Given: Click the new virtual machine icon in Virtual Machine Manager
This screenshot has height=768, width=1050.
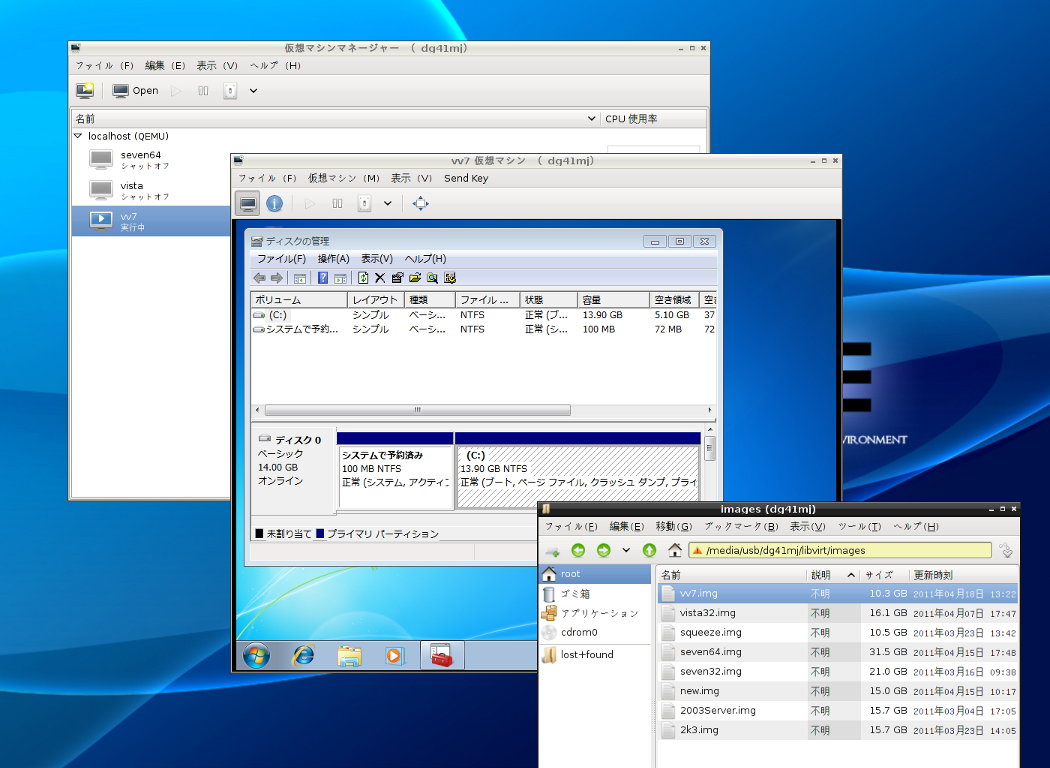Looking at the screenshot, I should [85, 90].
